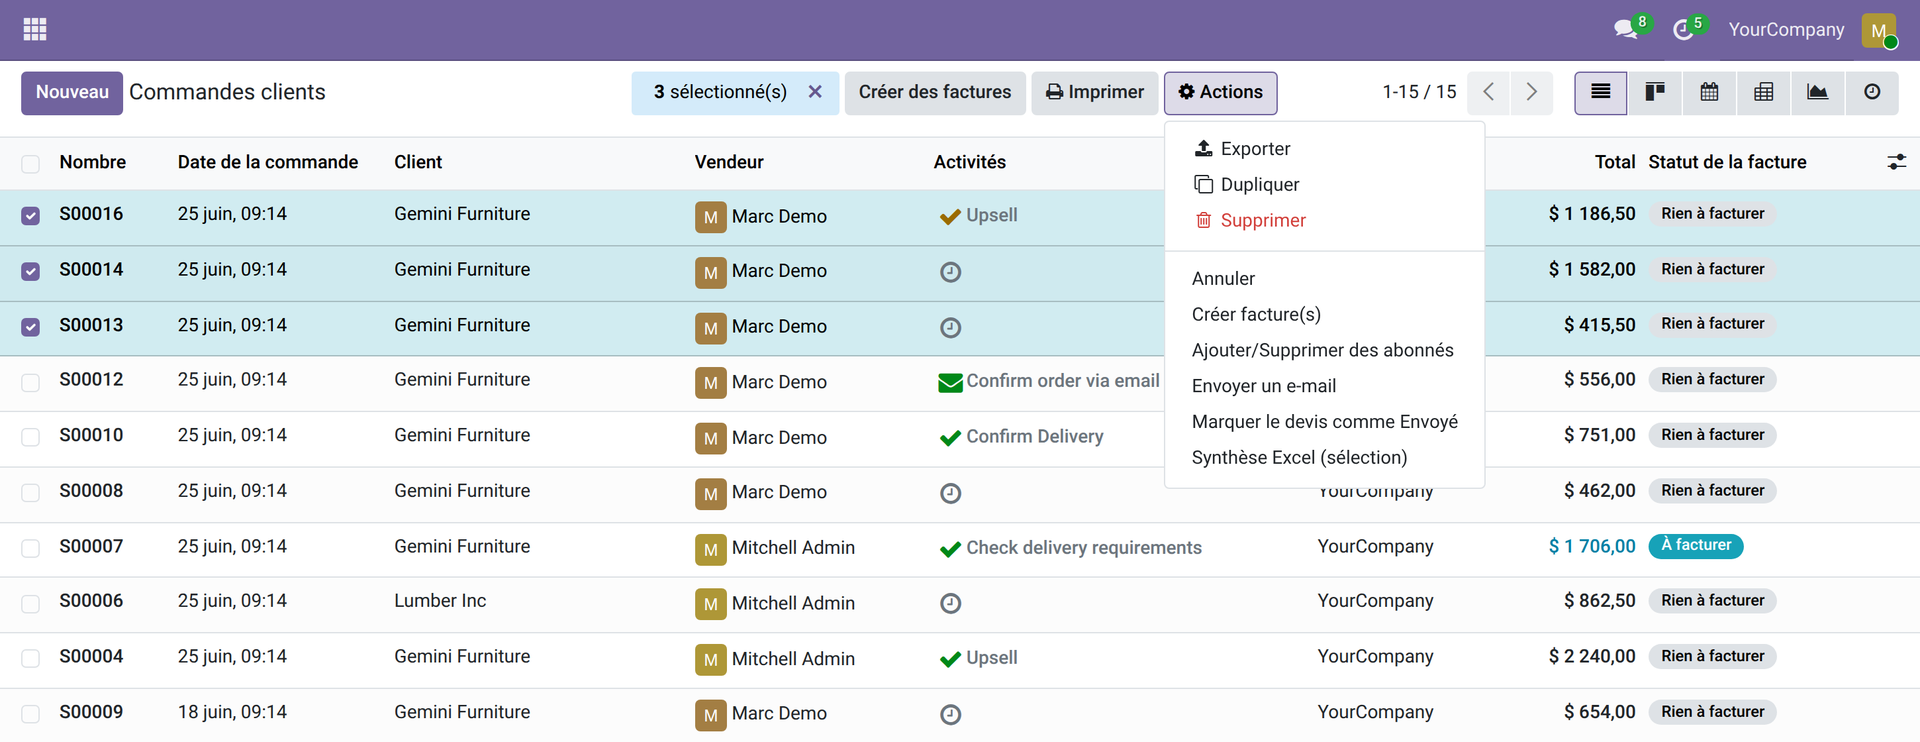The image size is (1920, 742).
Task: Click Mitchell Admin avatar on S00007 row
Action: pyautogui.click(x=711, y=549)
